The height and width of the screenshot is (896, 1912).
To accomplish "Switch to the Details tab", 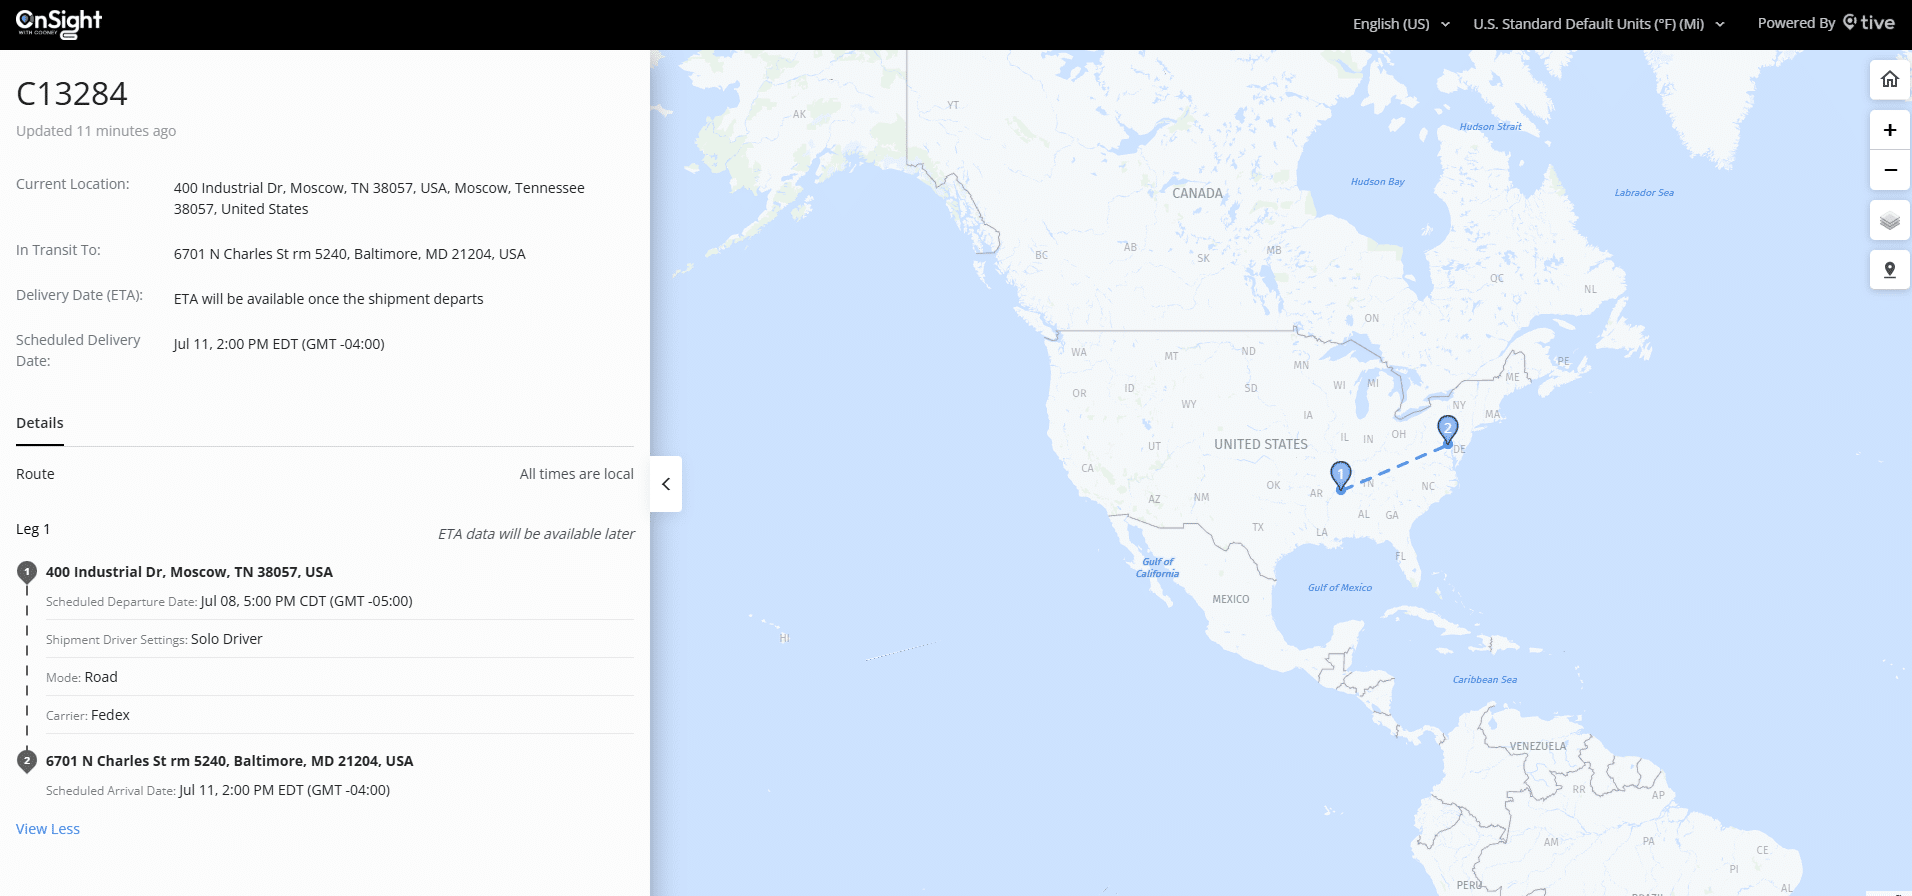I will click(40, 423).
